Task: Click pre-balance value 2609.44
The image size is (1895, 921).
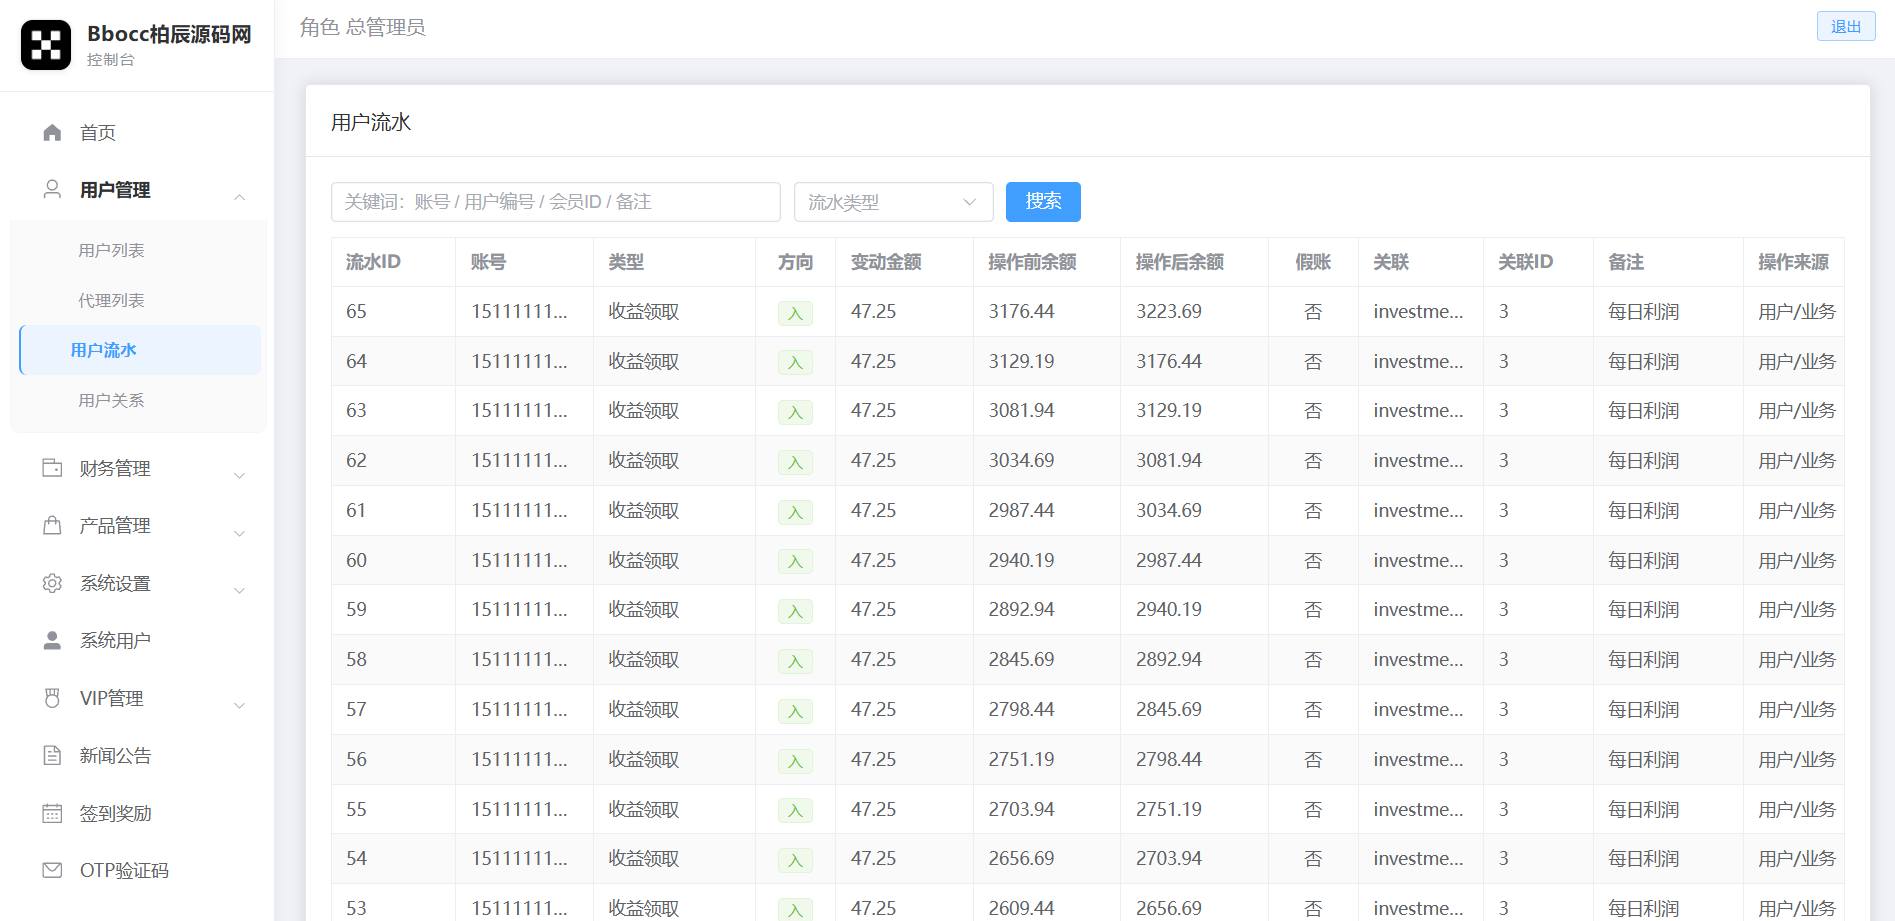Action: (1021, 908)
